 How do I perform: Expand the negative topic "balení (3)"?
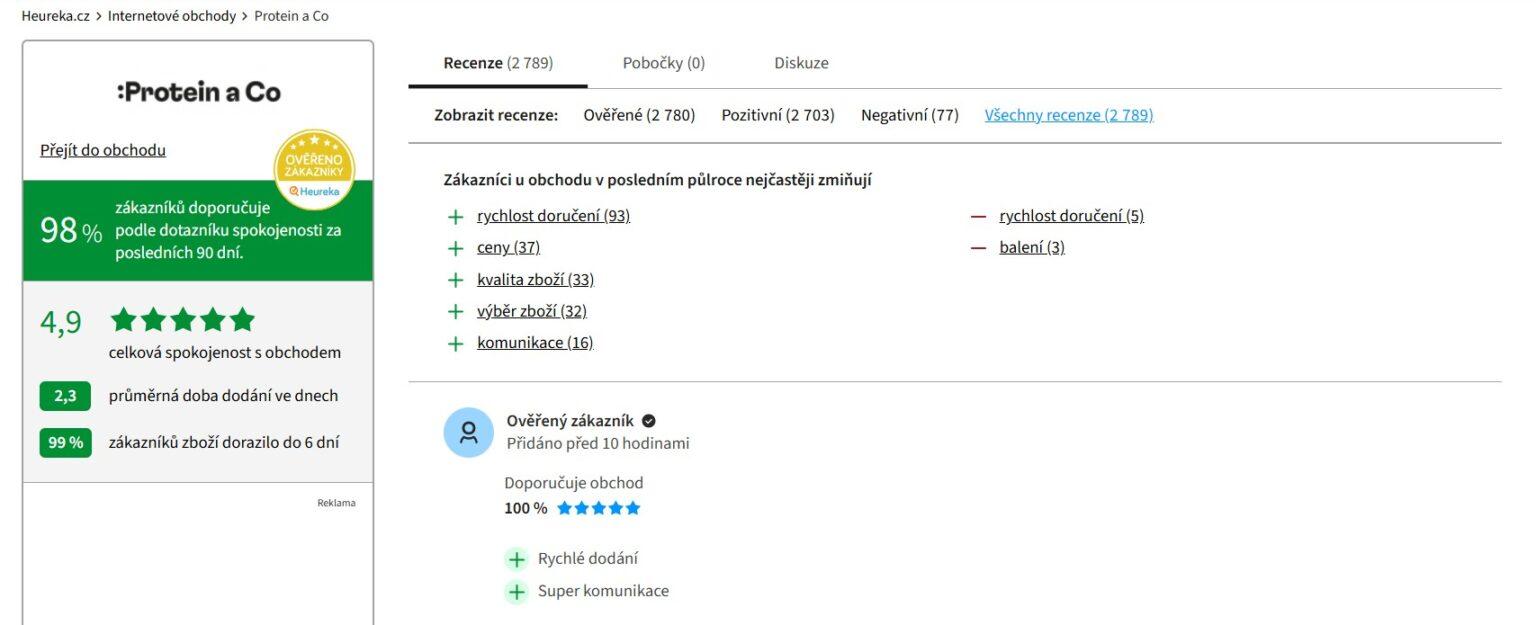(1030, 247)
